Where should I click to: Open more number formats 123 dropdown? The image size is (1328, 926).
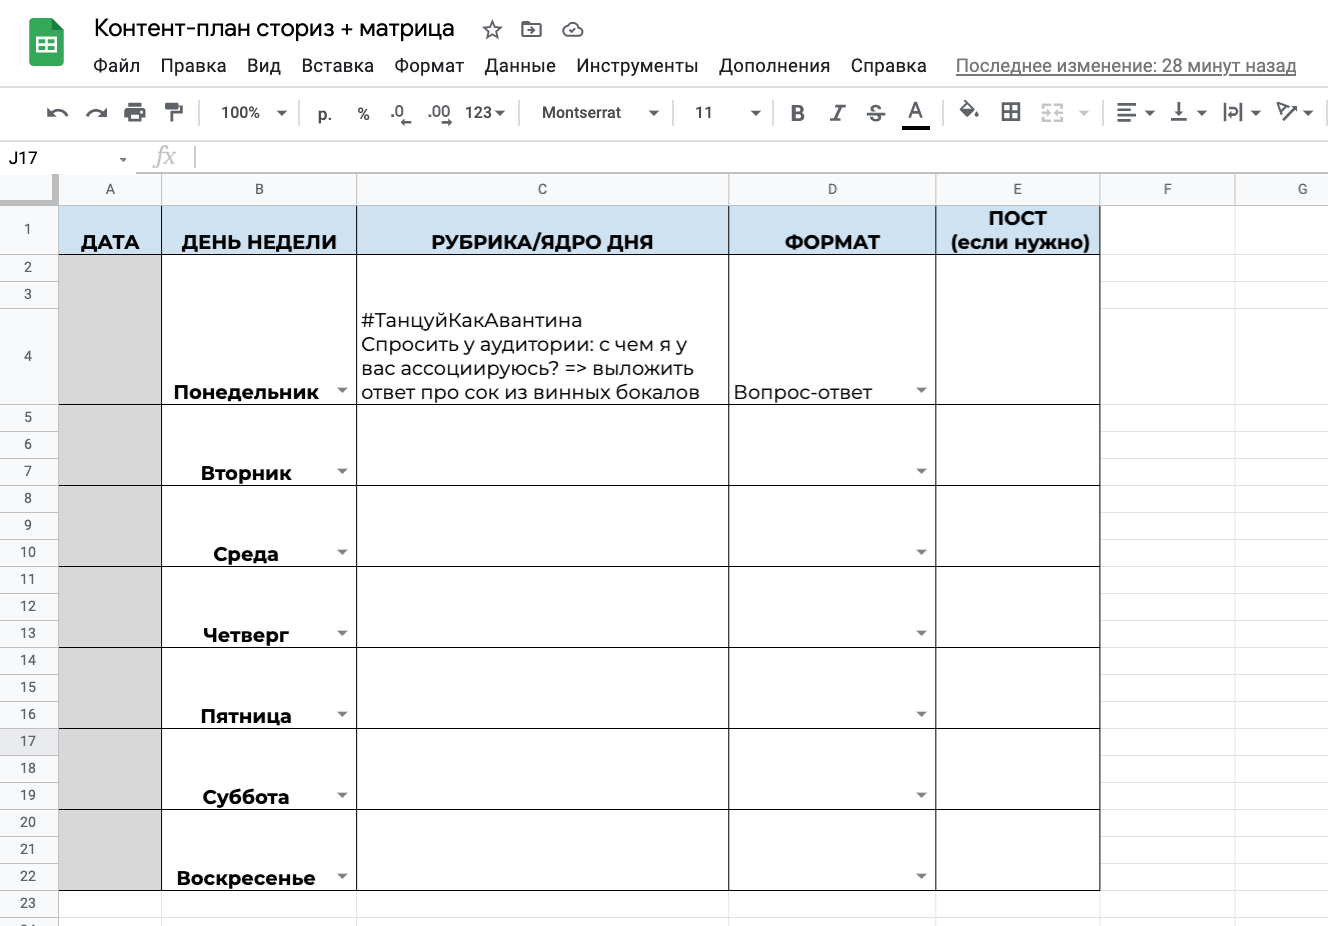coord(485,113)
